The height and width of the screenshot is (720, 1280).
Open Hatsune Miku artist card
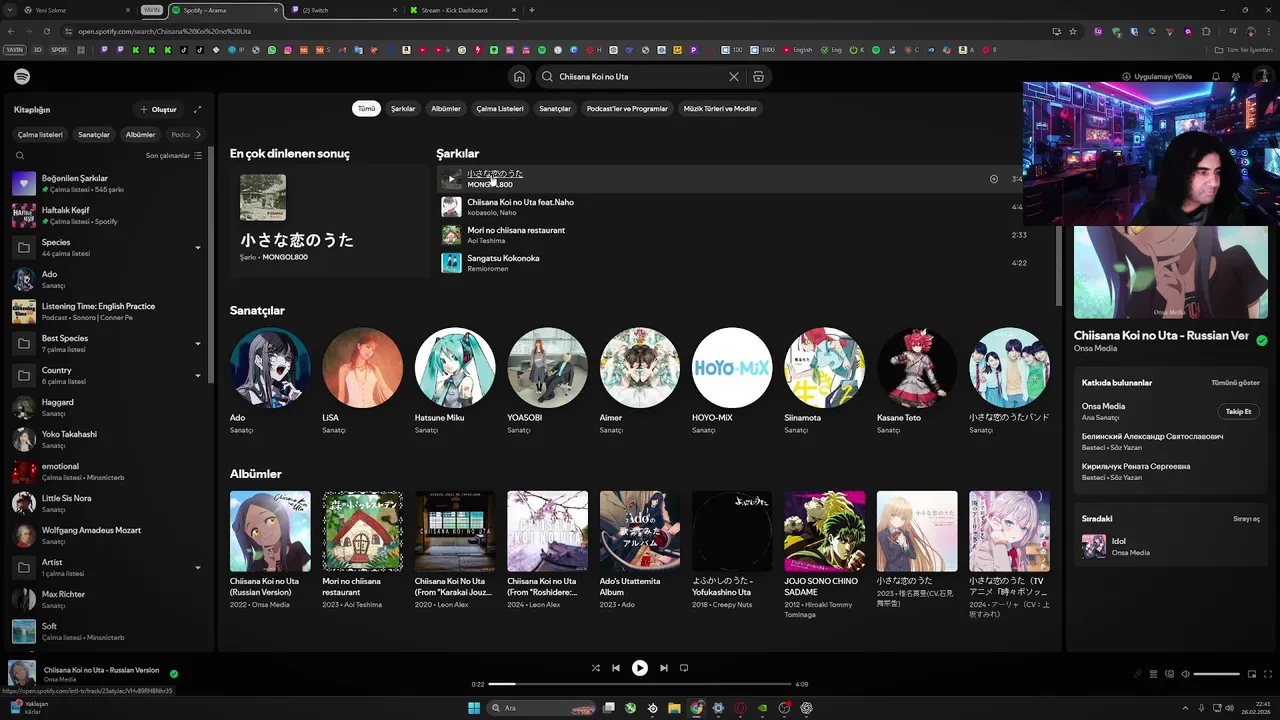coord(455,382)
